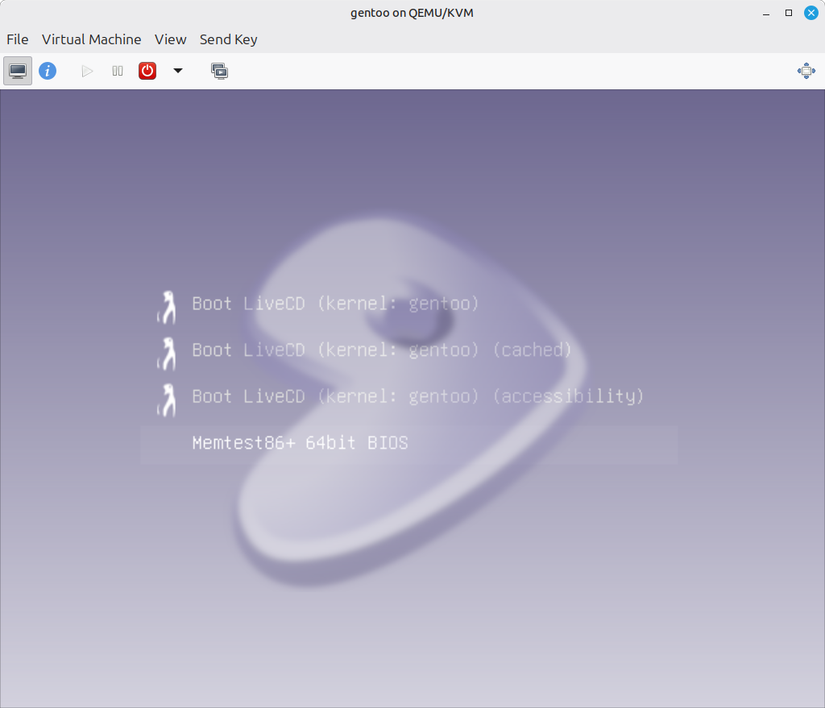Minimize the gentoo QEMU/KVM window
This screenshot has width=825, height=708.
[x=766, y=13]
